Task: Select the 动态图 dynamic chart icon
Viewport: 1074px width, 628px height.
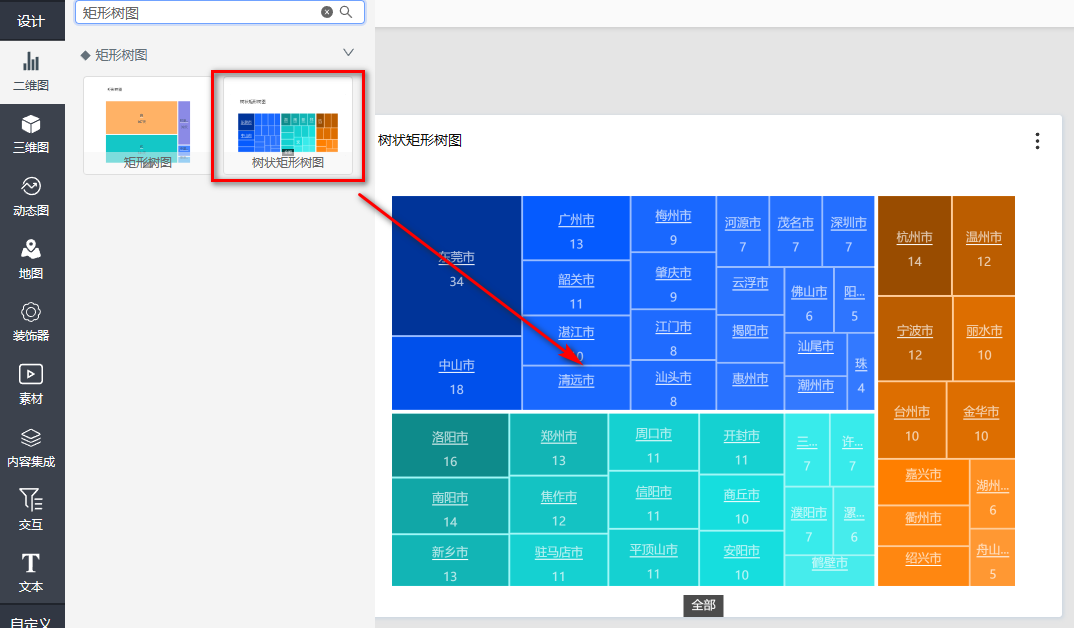Action: coord(31,196)
